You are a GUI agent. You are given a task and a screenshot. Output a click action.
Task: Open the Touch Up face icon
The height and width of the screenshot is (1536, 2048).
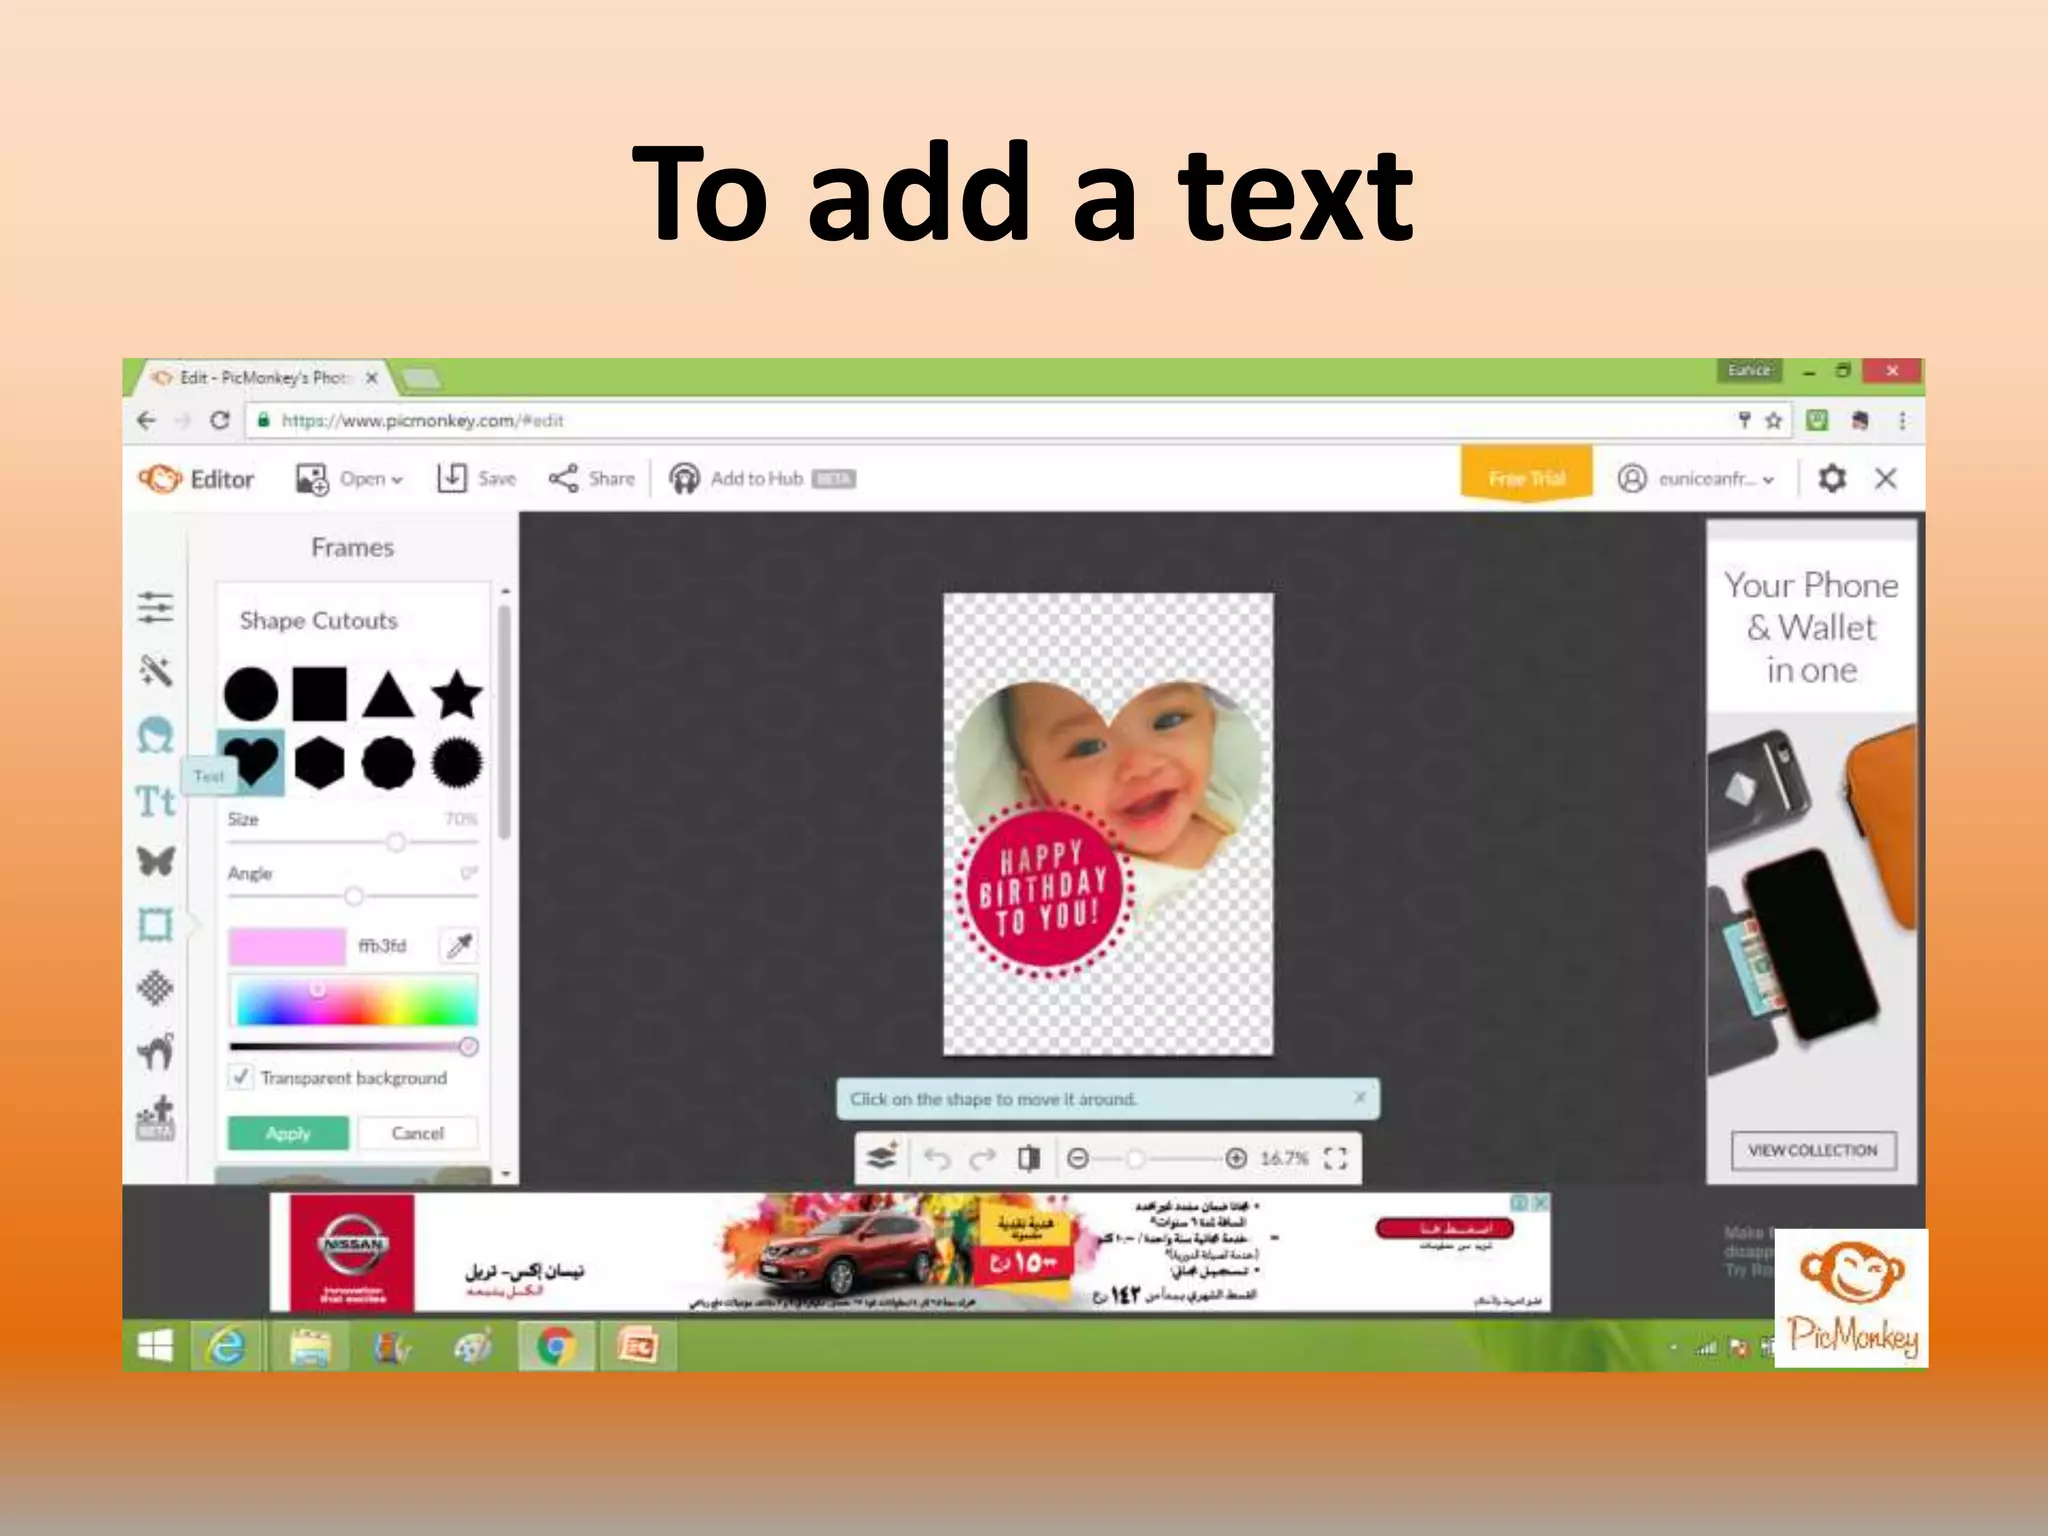155,735
